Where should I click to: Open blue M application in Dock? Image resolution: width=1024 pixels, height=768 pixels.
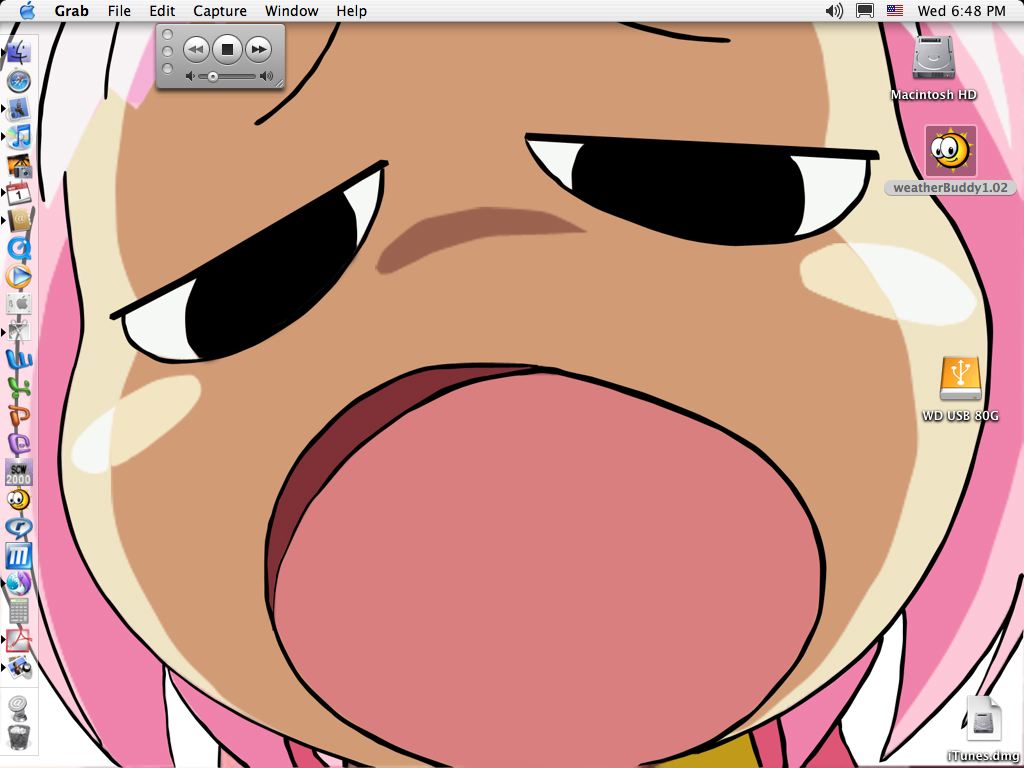(x=18, y=556)
